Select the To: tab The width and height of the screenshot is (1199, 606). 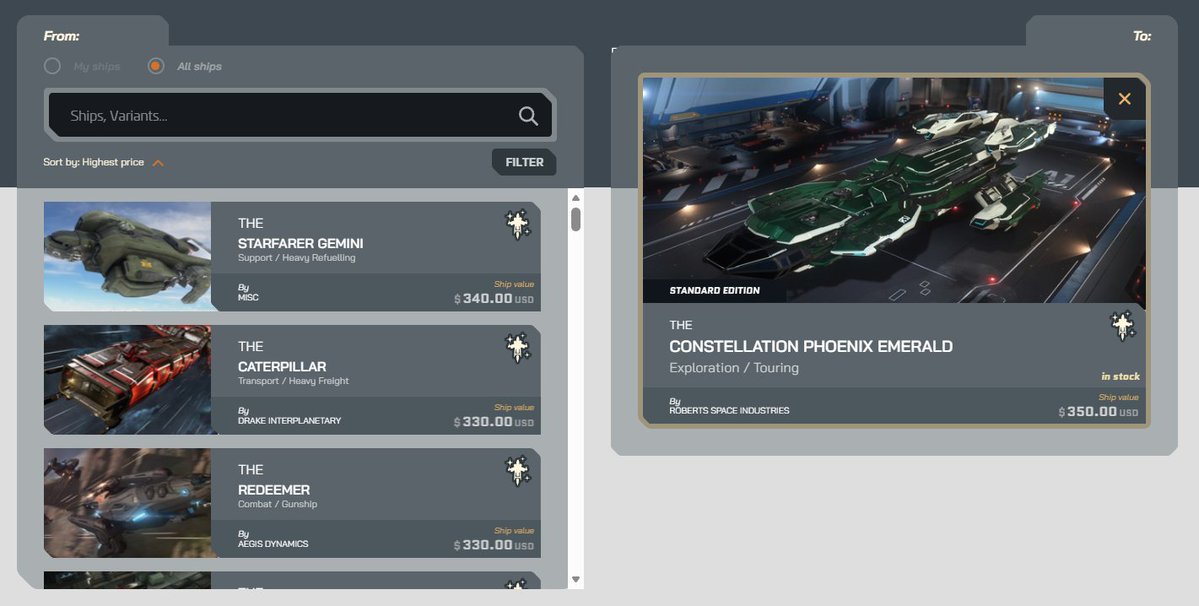[1142, 36]
